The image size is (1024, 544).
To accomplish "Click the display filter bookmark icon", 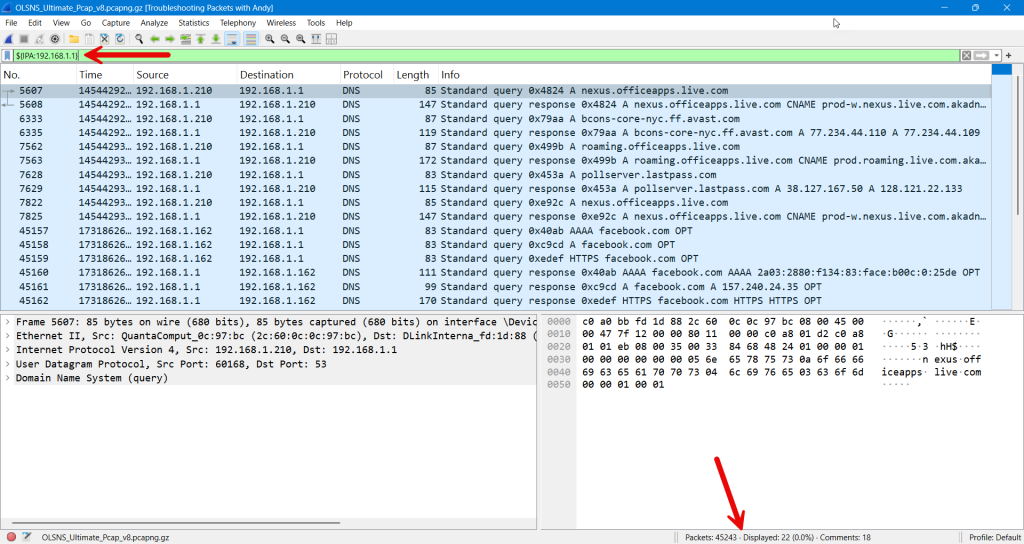I will pyautogui.click(x=8, y=55).
